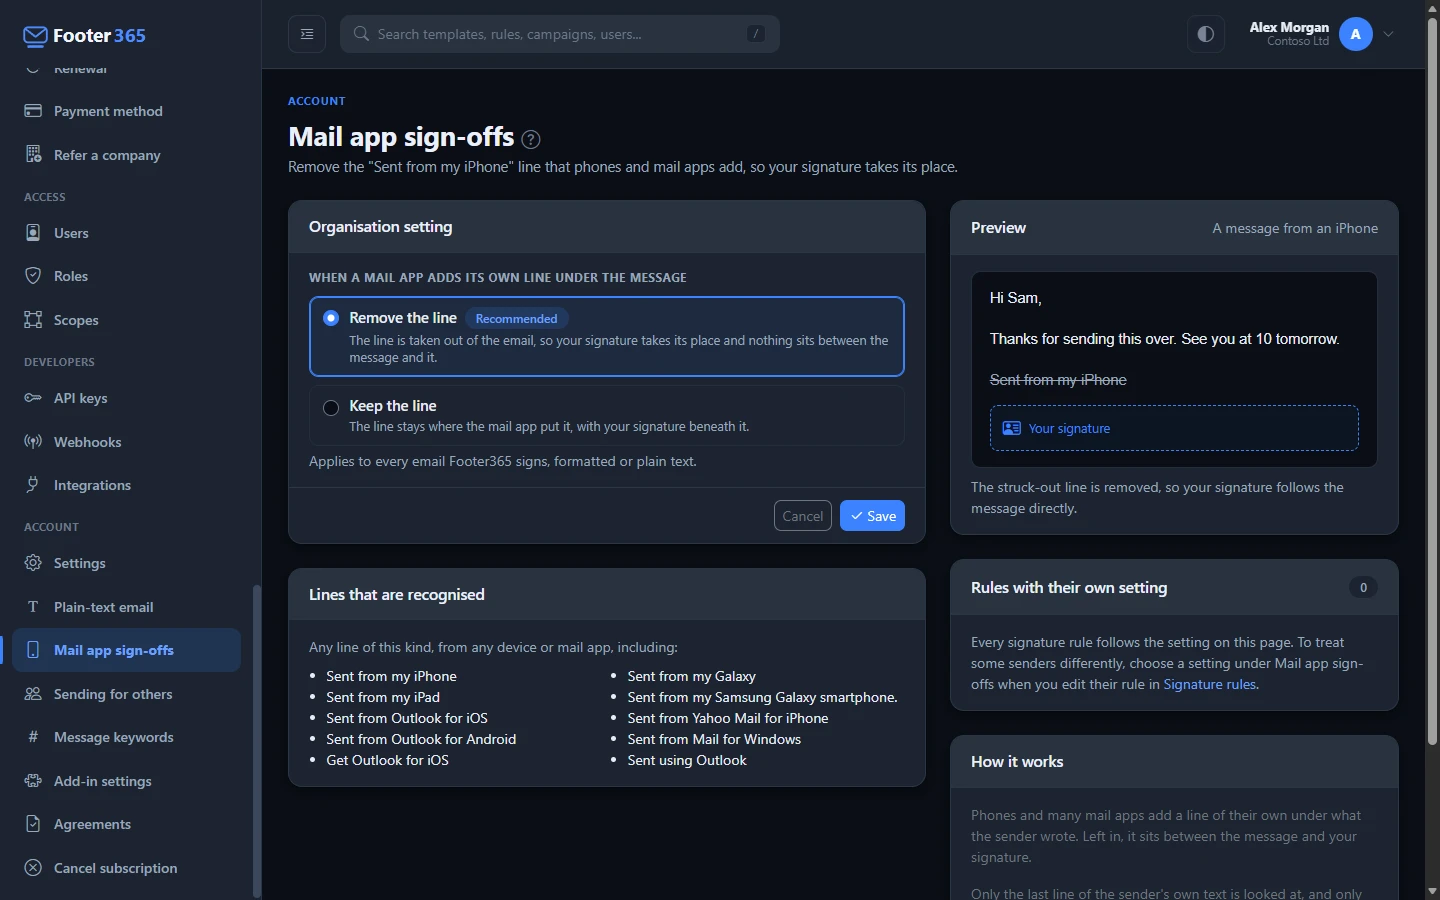This screenshot has height=900, width=1440.
Task: Click the Integrations plug icon
Action: 33,485
